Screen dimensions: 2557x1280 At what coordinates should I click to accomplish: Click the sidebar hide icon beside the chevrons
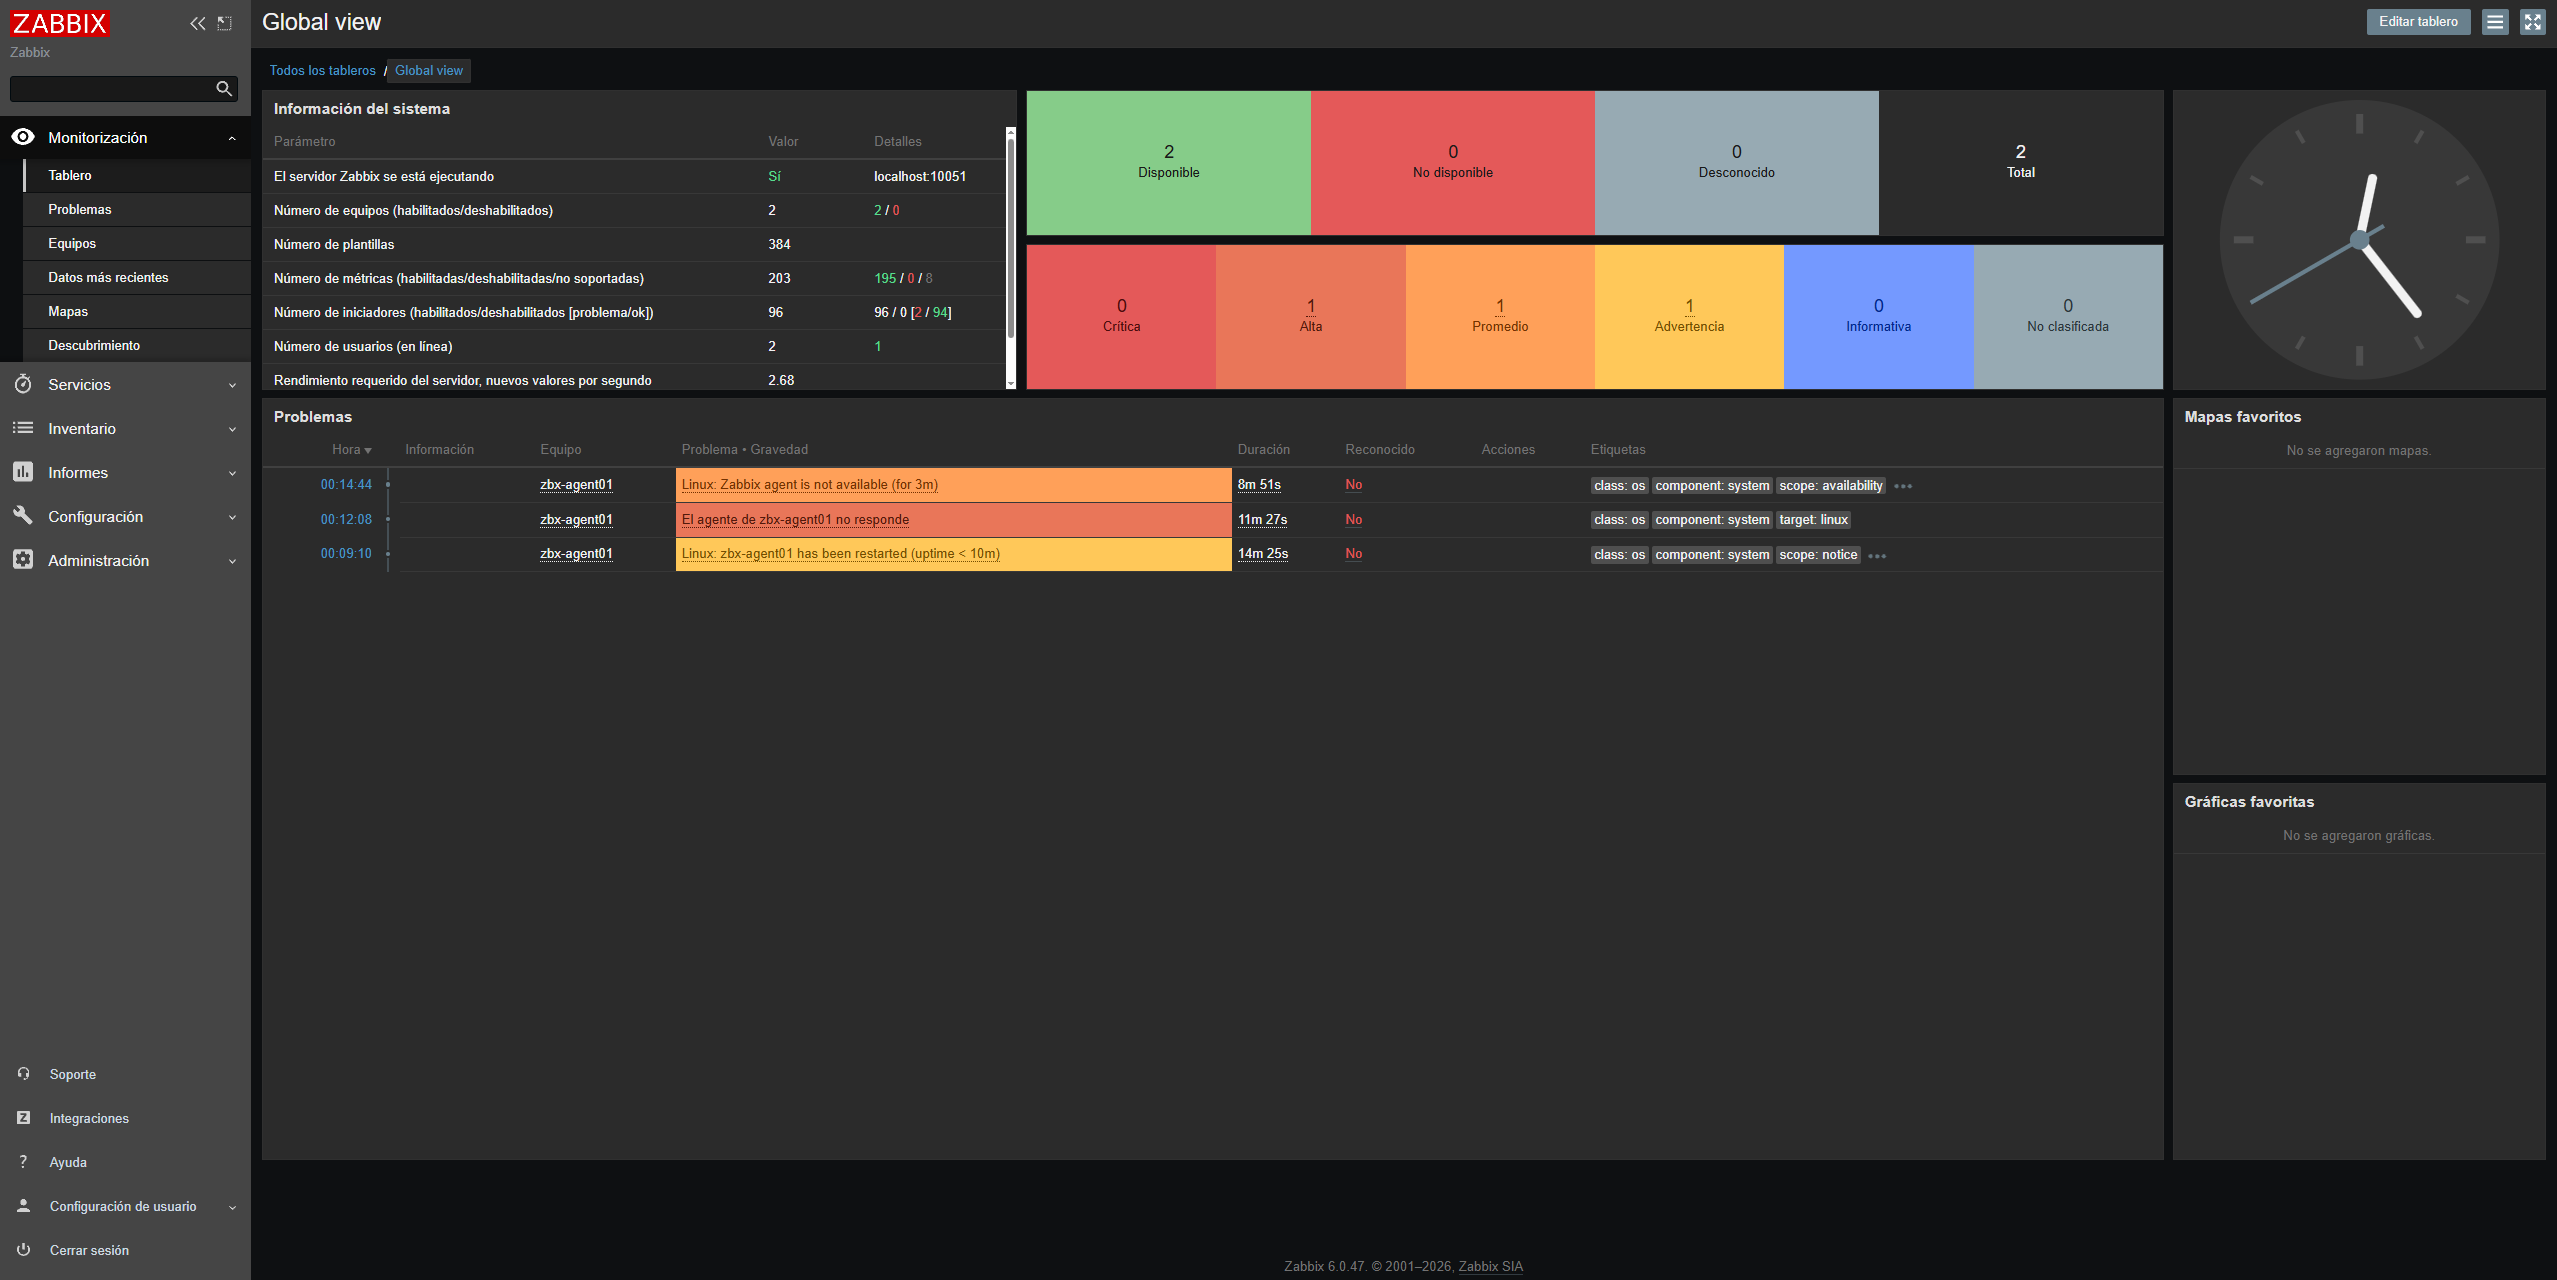(x=225, y=23)
